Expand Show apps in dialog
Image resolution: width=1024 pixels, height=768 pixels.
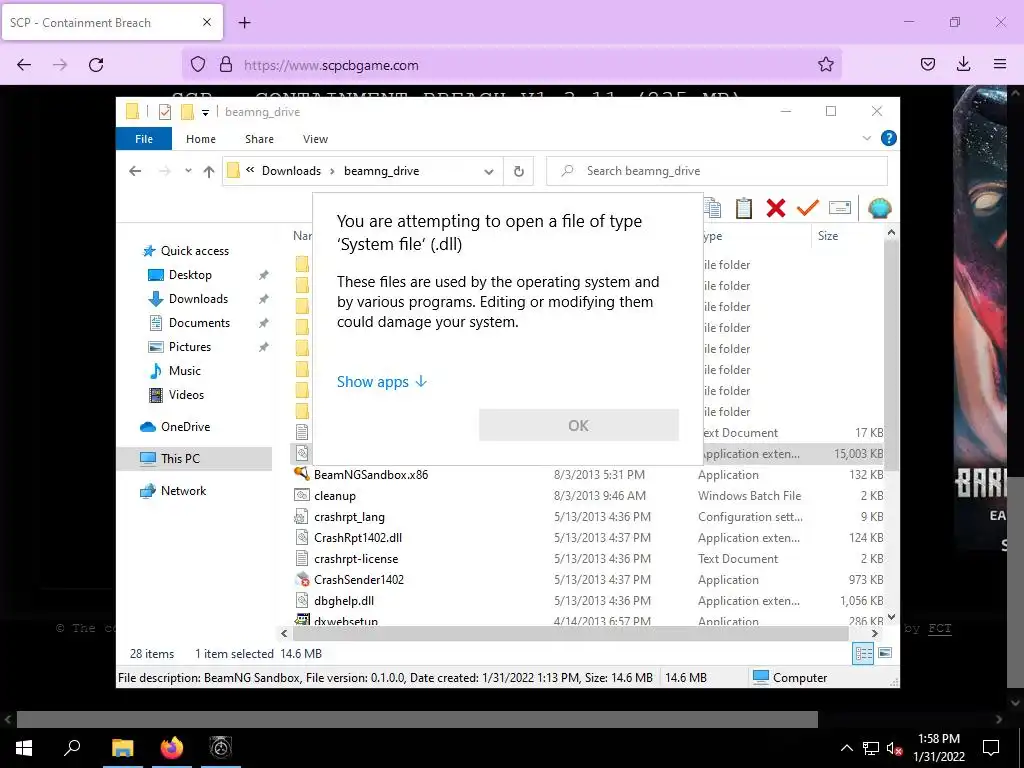(381, 382)
